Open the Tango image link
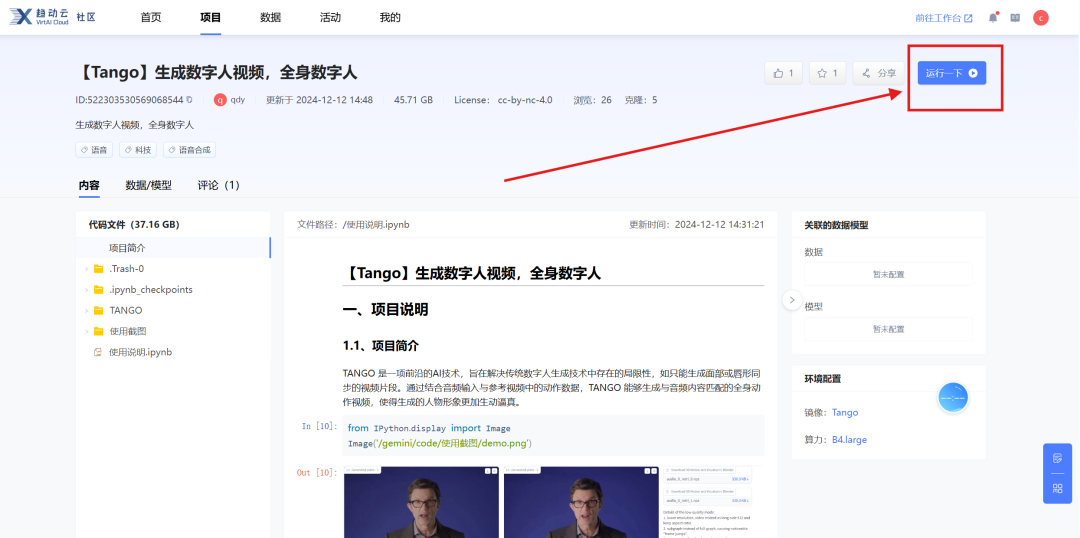Viewport: 1080px width, 538px height. point(845,413)
